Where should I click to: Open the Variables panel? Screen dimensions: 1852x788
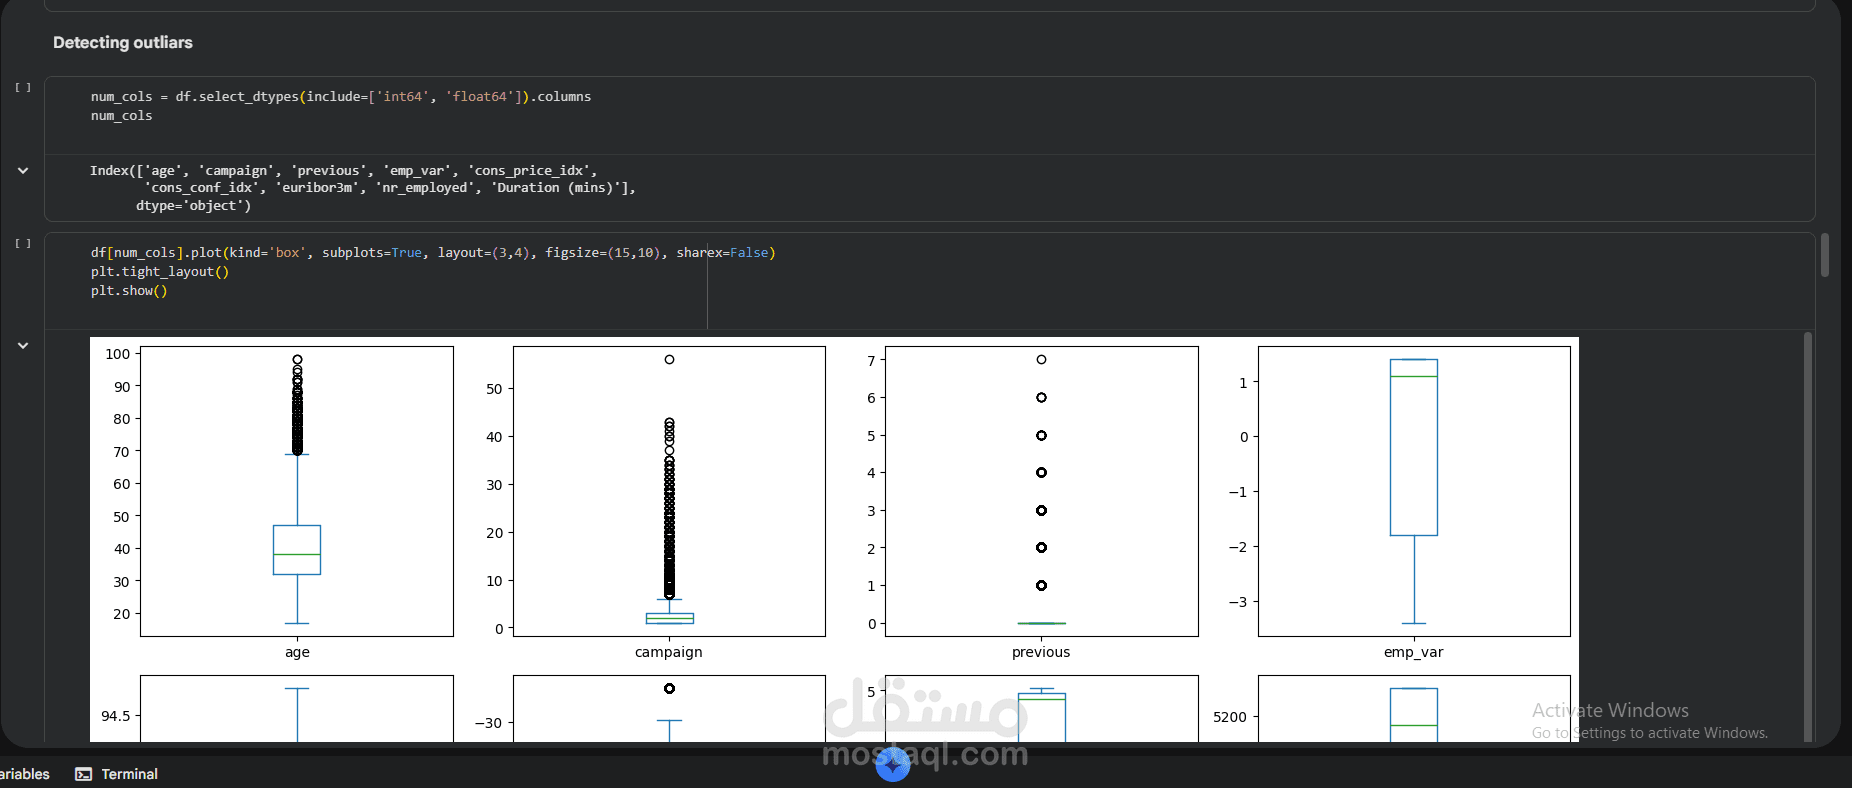click(25, 774)
